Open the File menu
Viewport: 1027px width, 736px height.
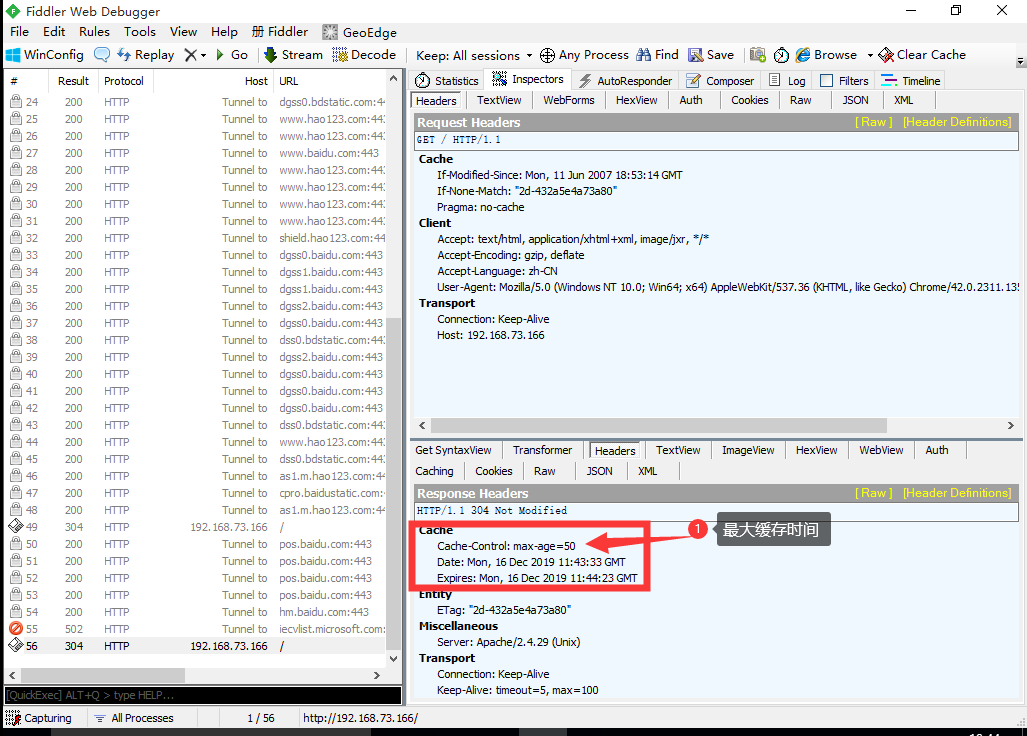point(19,31)
